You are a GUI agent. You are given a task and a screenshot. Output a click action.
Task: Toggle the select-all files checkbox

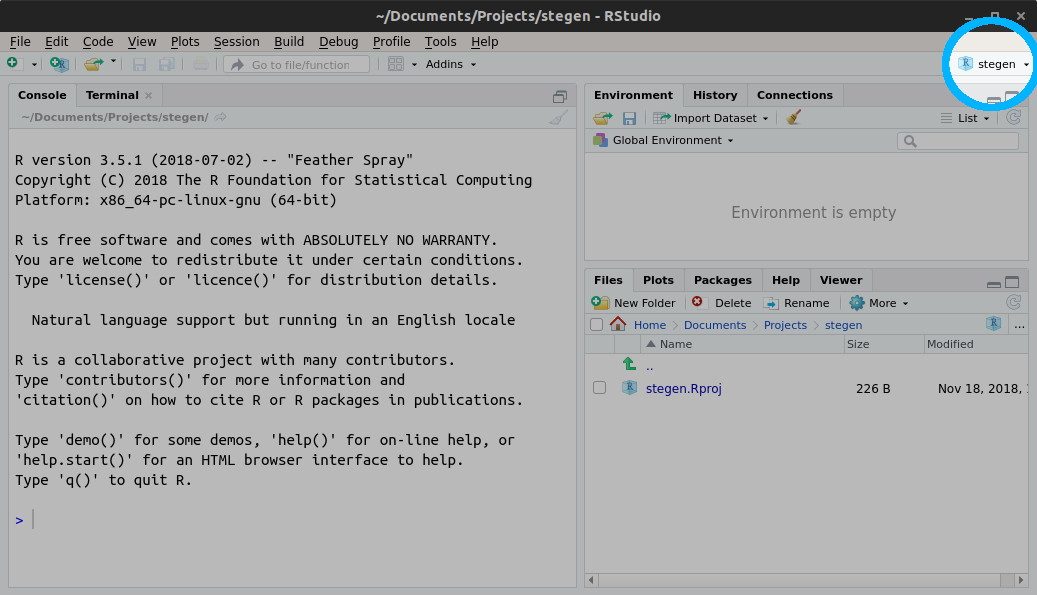click(597, 325)
